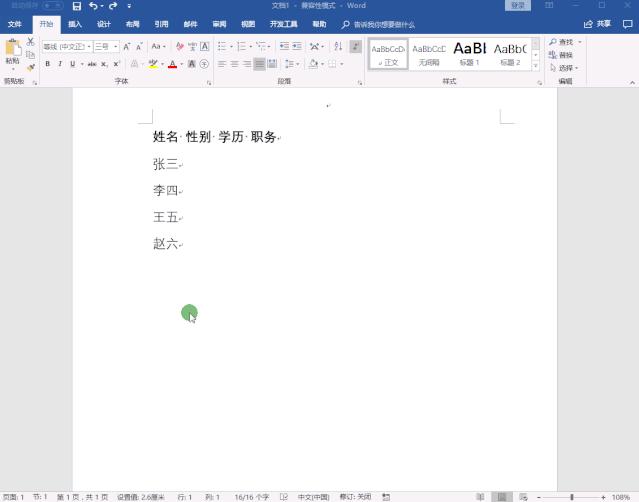Toggle the AutoSave switch
This screenshot has width=639, height=502.
53,6
